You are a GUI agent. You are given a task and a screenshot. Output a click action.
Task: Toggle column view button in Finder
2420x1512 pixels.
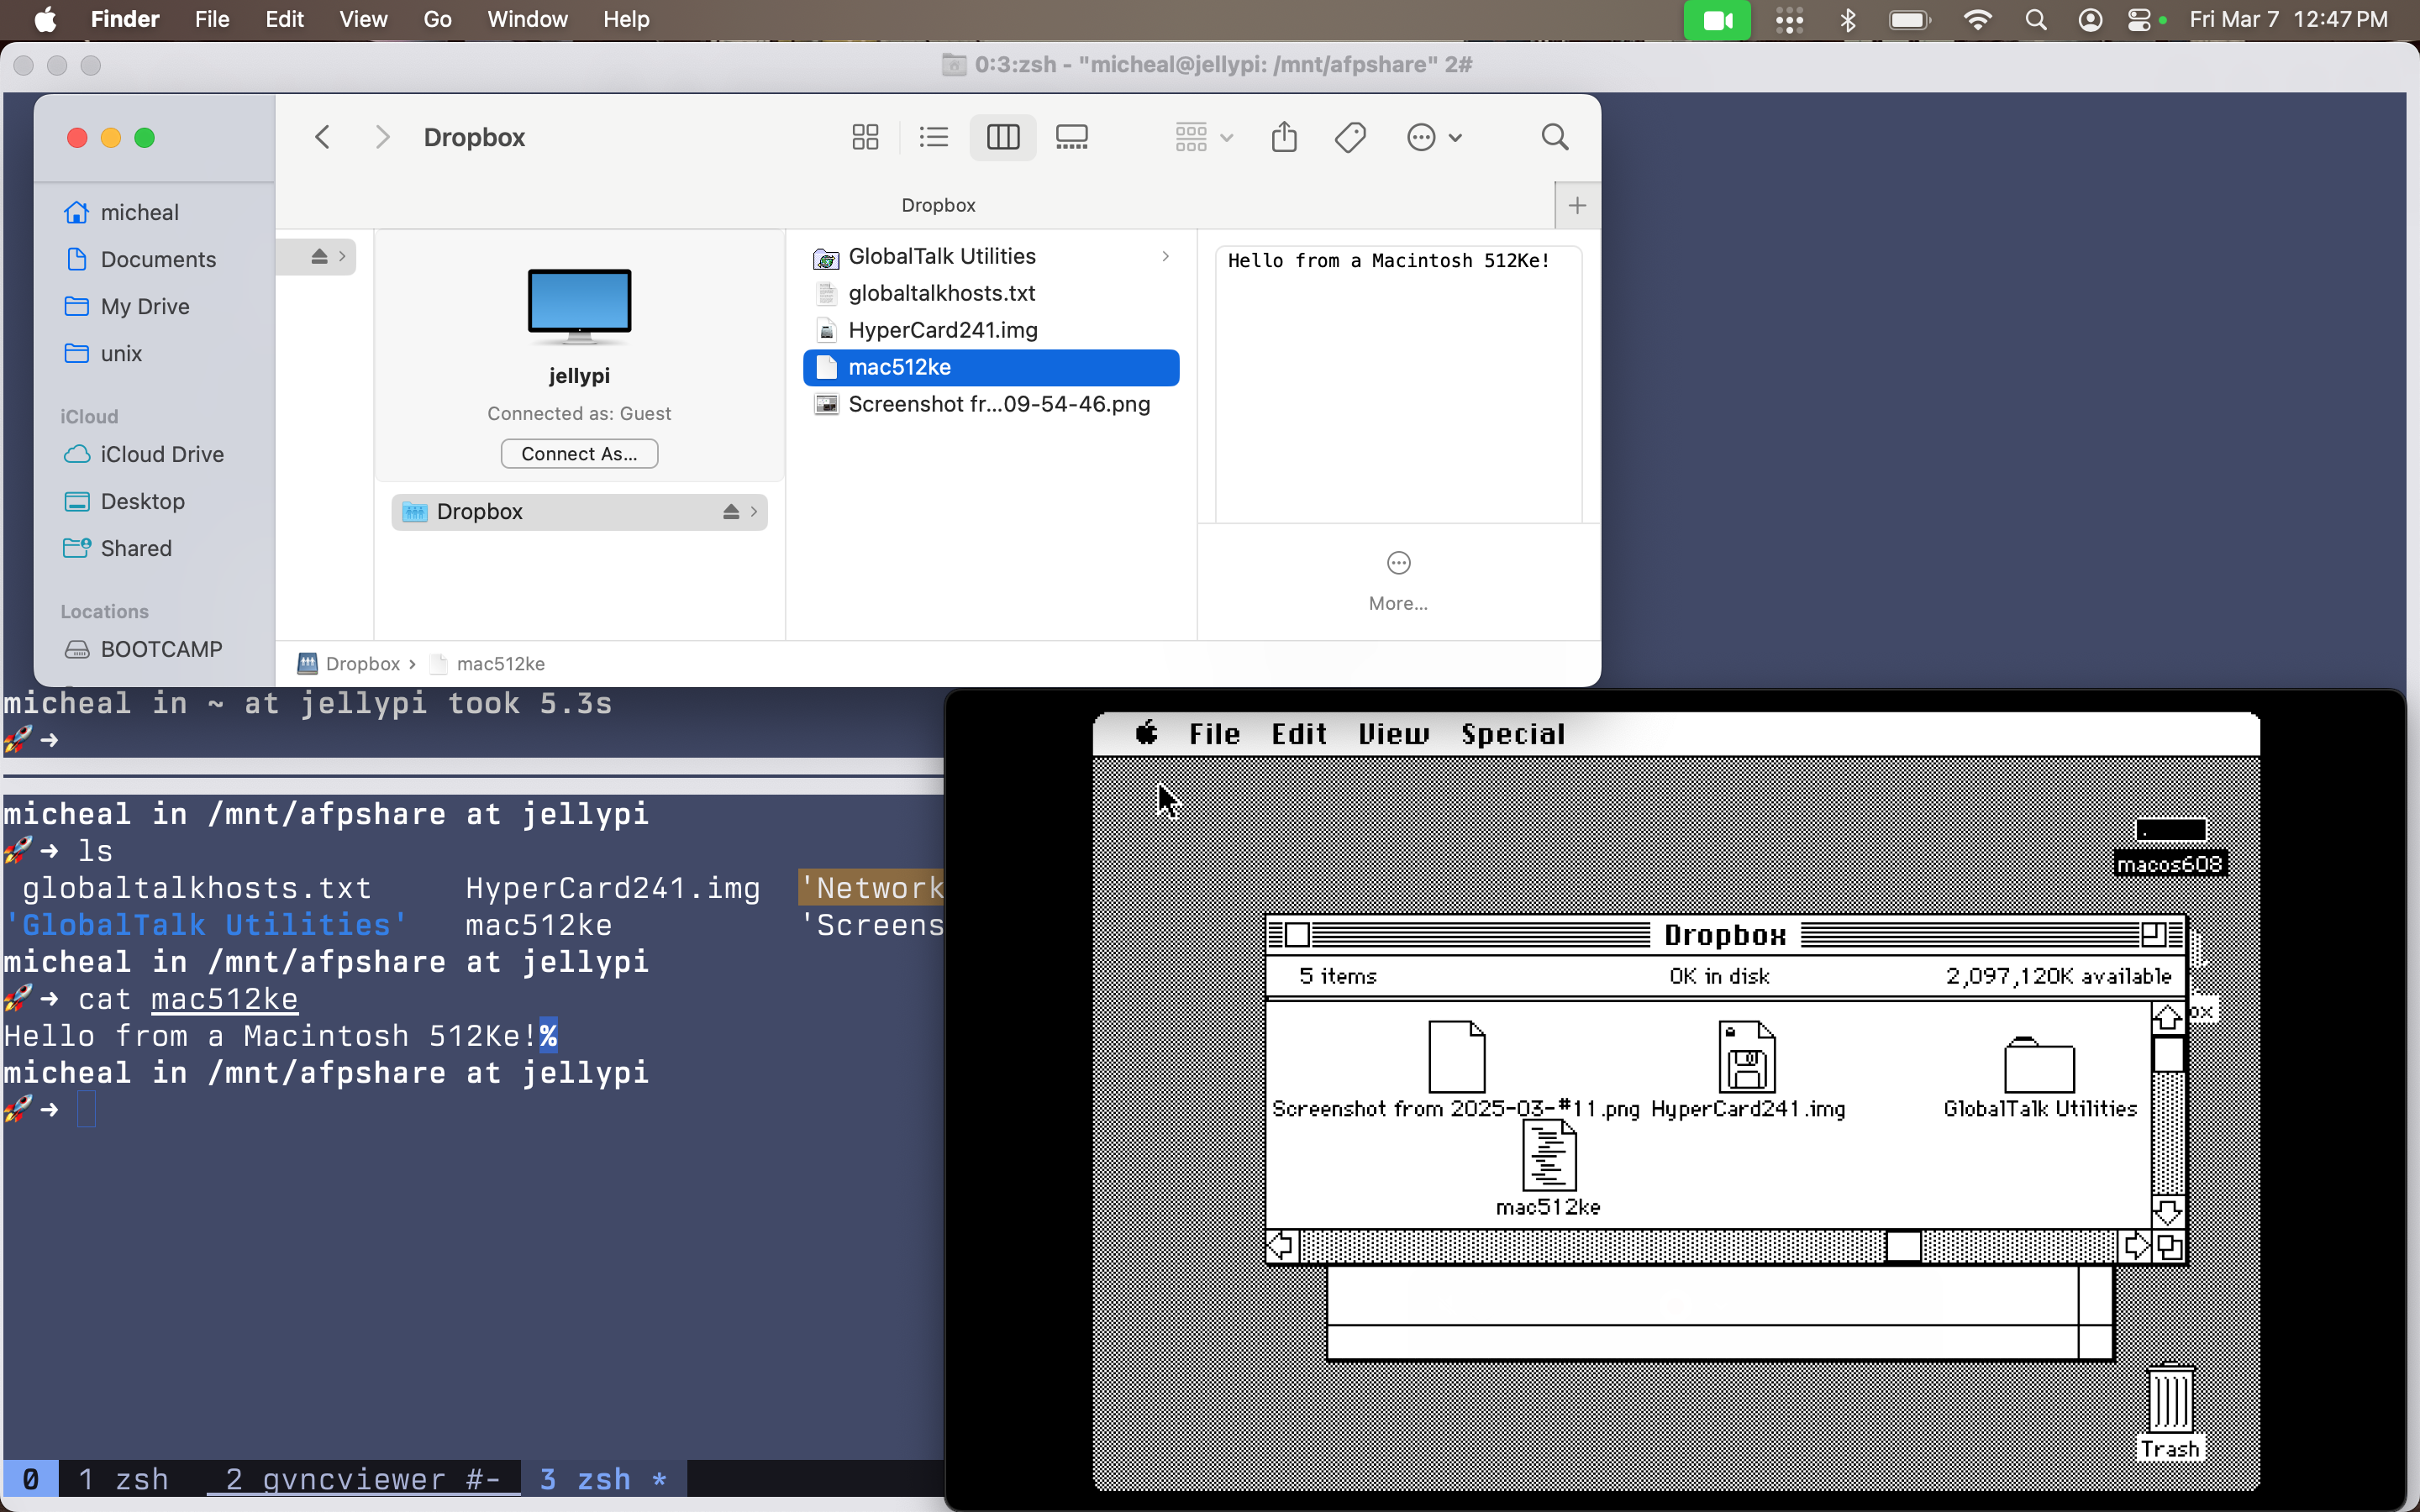pos(1003,137)
